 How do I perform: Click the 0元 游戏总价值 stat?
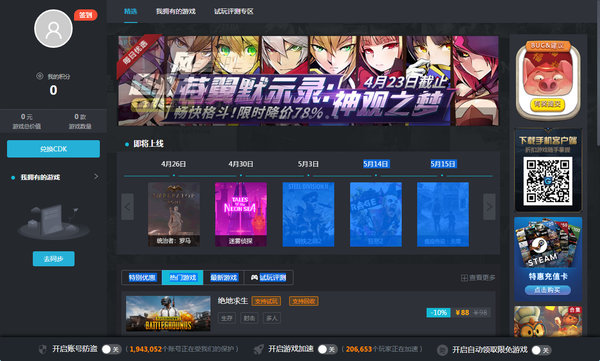26,121
